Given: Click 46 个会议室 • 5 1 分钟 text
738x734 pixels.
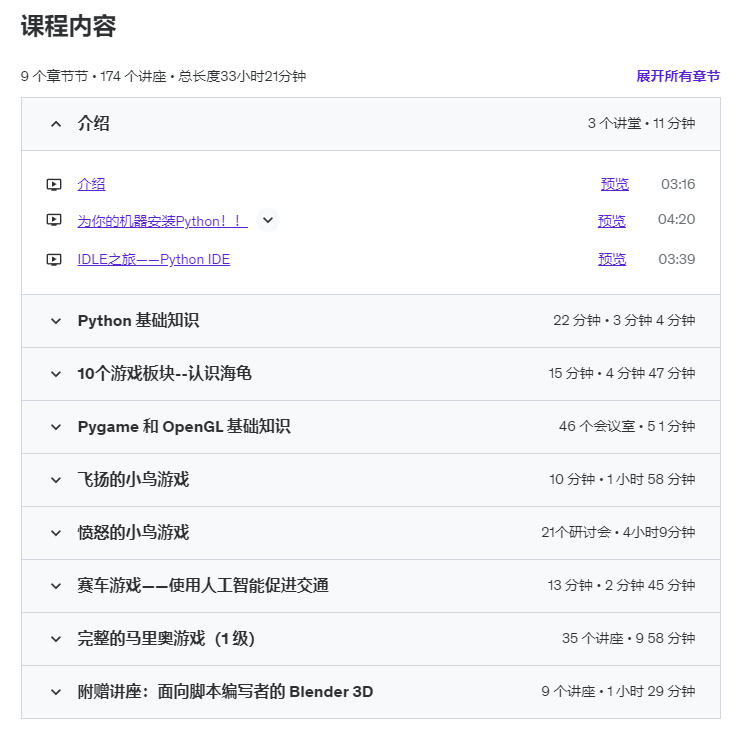Looking at the screenshot, I should pos(627,426).
